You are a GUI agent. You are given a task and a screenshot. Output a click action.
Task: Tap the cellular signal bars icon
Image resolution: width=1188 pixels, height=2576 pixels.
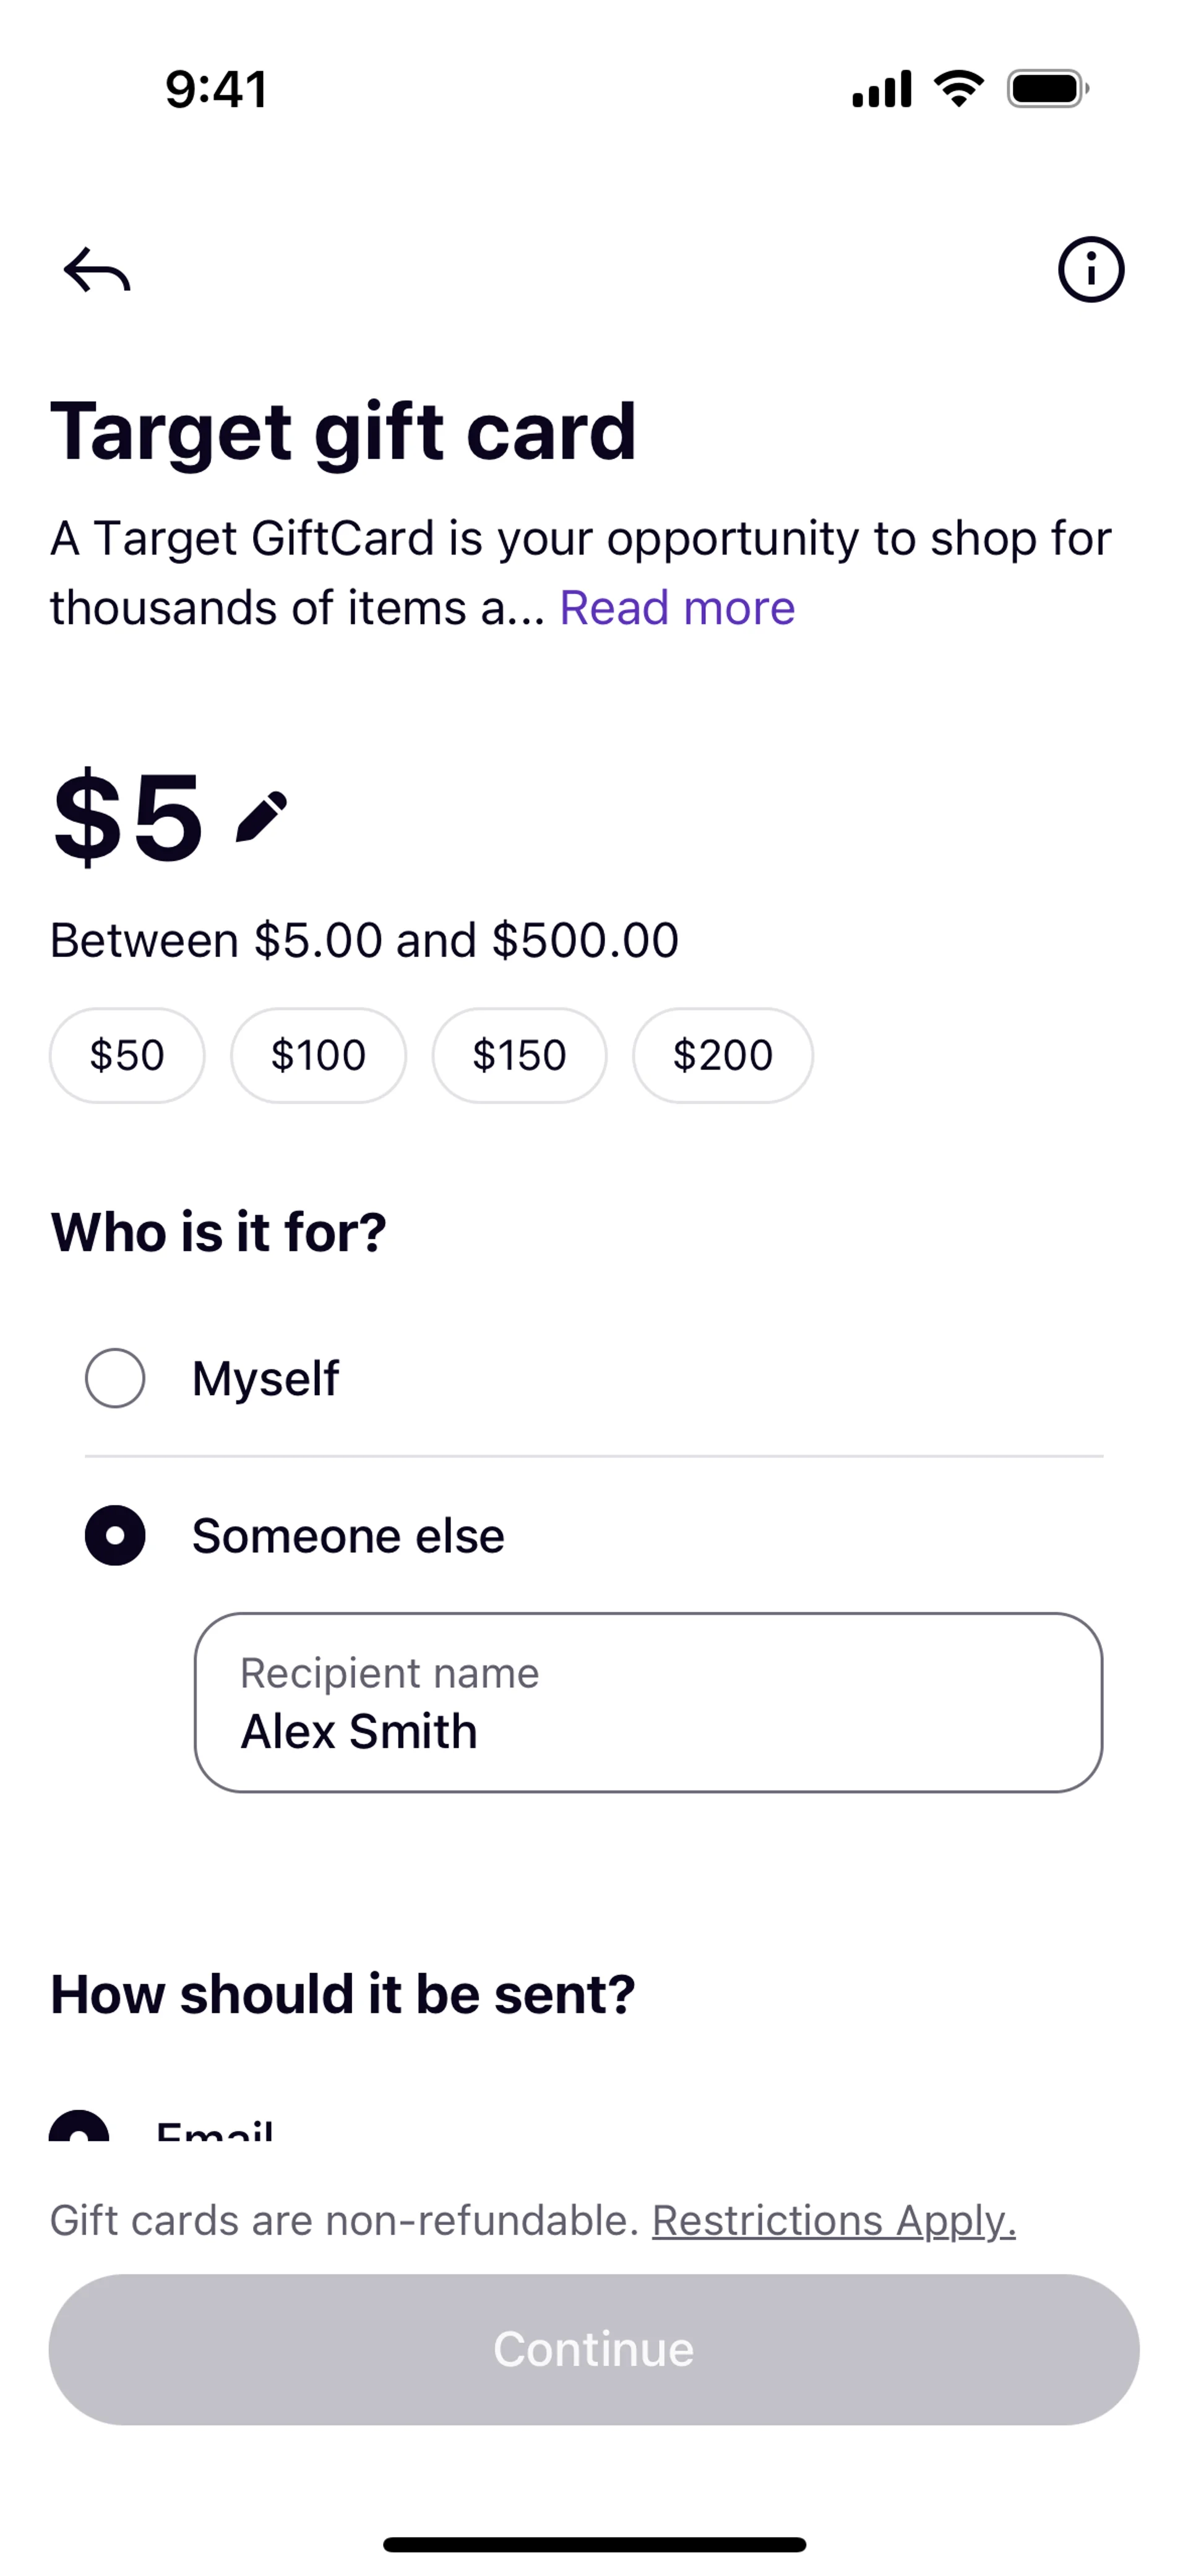[x=881, y=89]
